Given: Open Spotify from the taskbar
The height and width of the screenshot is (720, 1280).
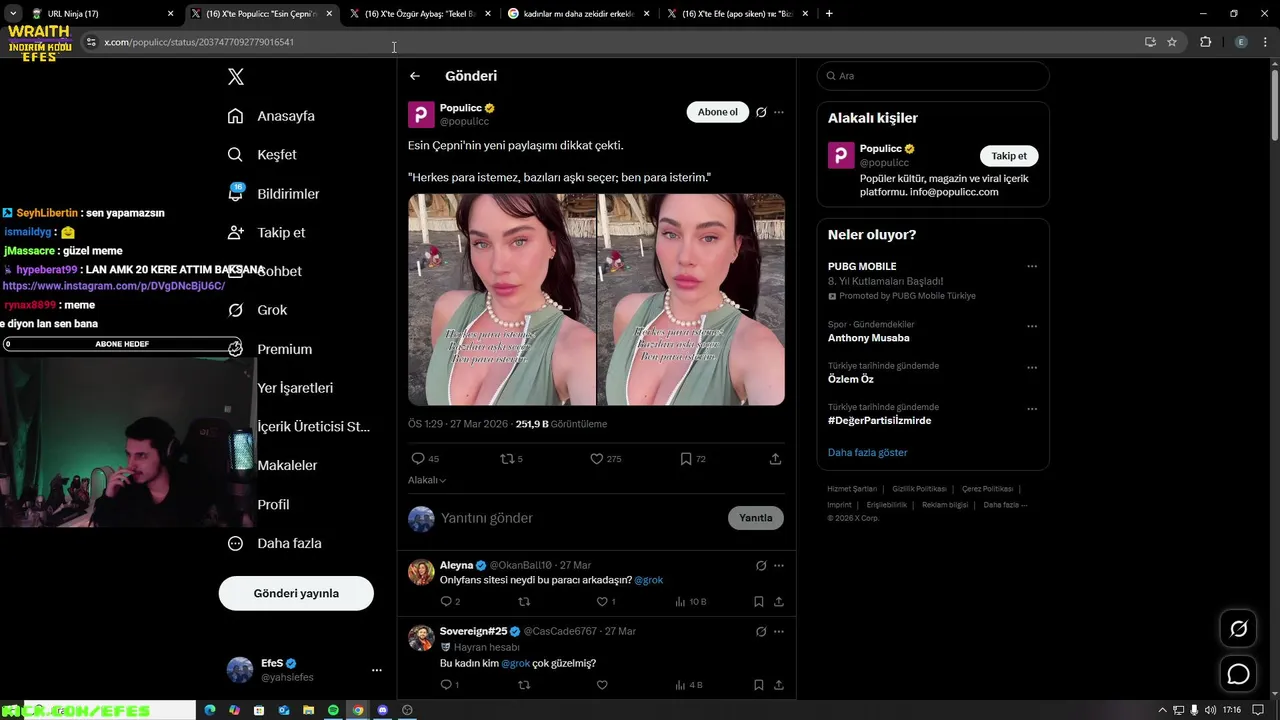Looking at the screenshot, I should 332,710.
